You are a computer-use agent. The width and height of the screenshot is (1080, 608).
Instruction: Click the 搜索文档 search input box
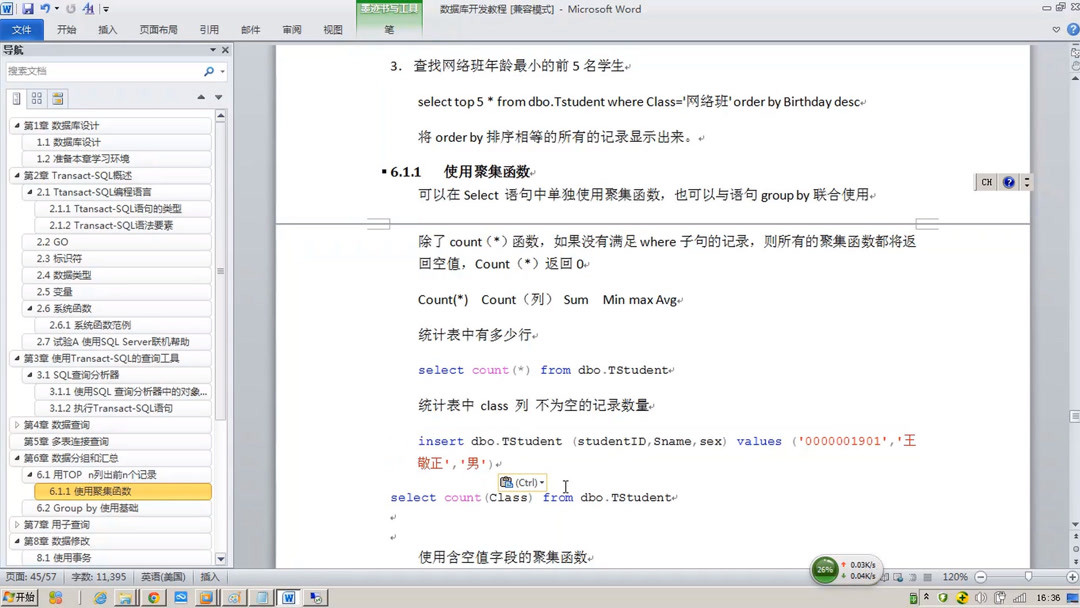coord(100,71)
